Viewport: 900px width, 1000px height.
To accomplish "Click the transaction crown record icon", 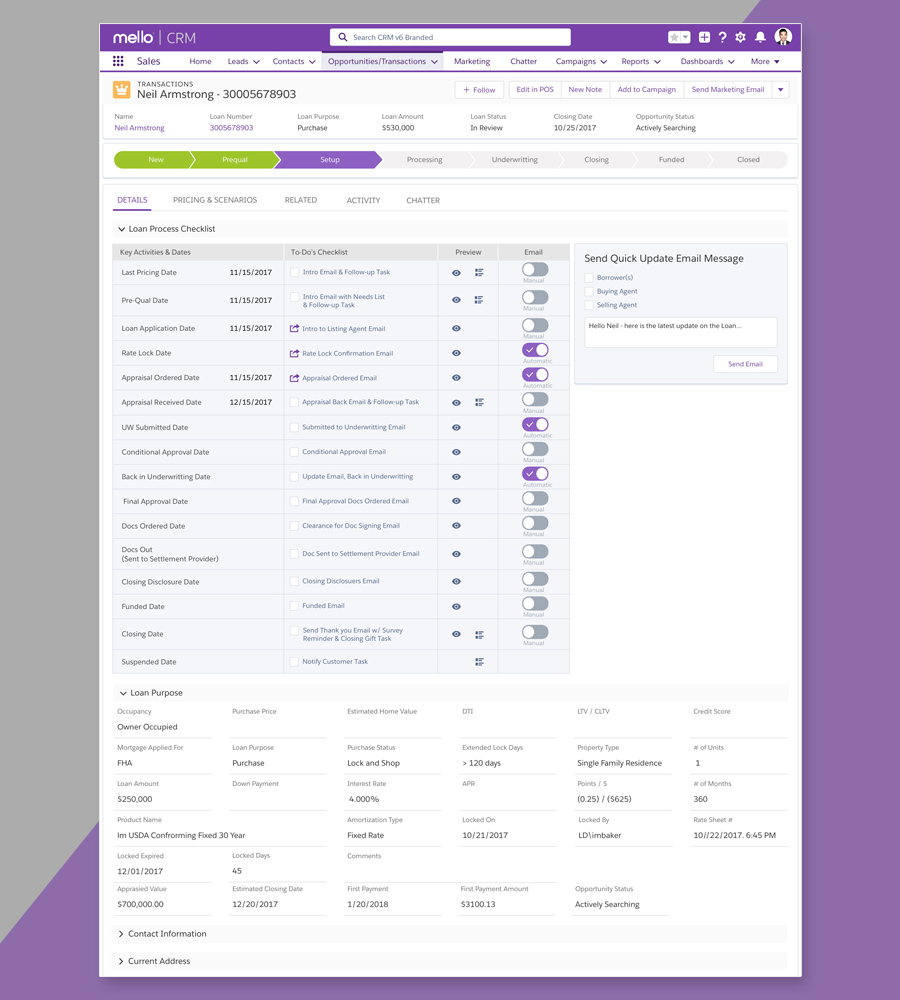I will point(121,89).
